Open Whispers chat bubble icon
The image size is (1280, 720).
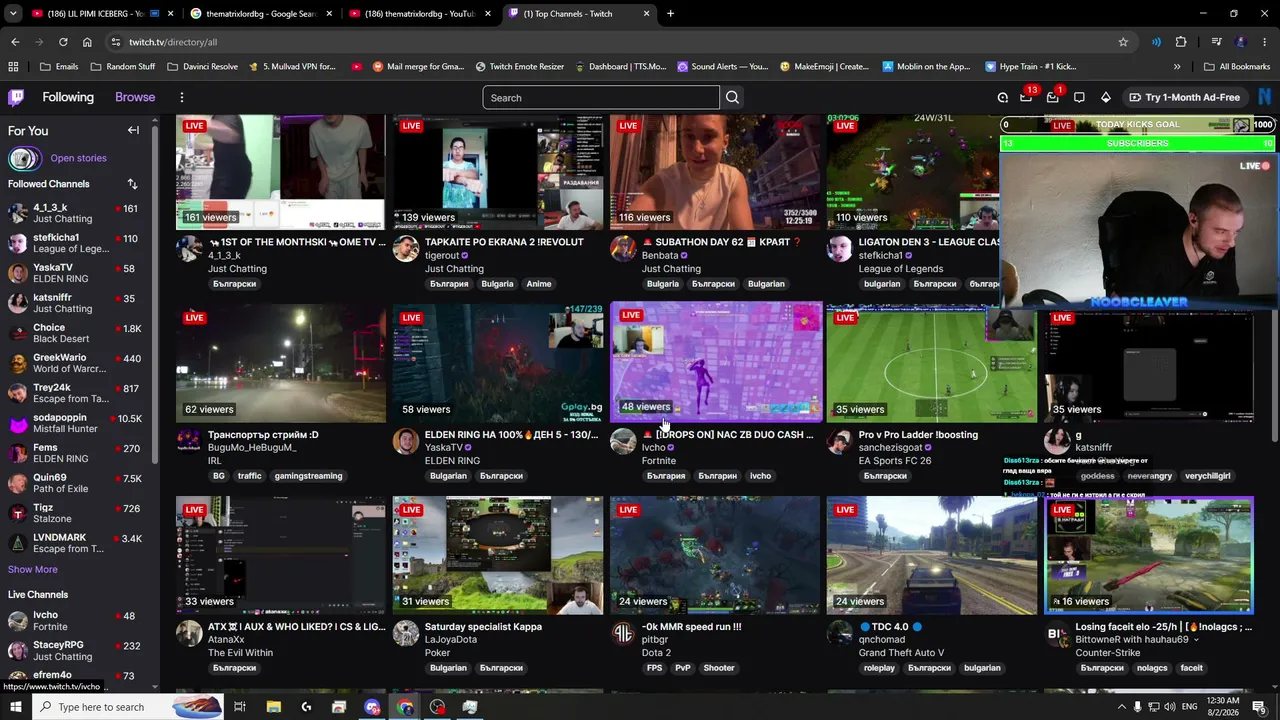(1079, 97)
